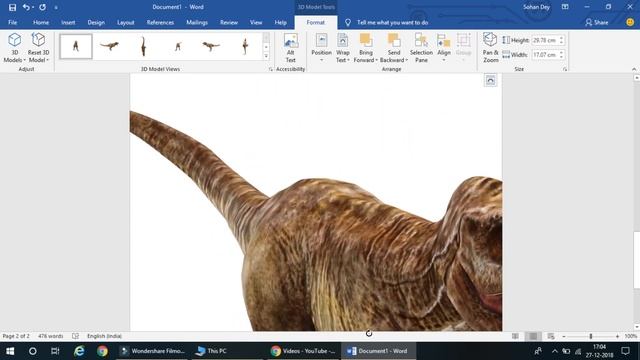Click the Save icon in Quick Access
The image size is (640, 360).
[x=12, y=7]
